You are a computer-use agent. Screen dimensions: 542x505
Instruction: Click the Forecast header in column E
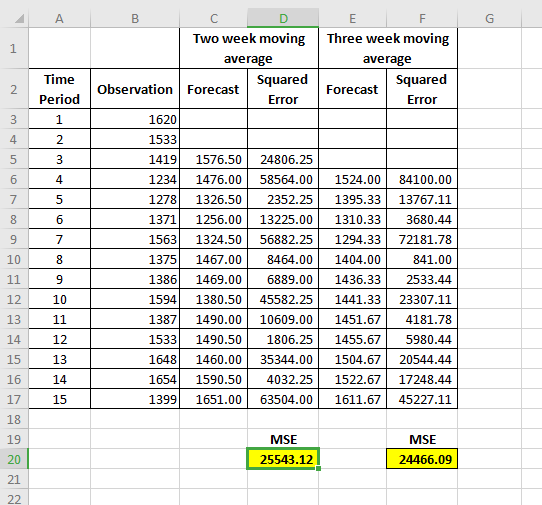(x=352, y=89)
